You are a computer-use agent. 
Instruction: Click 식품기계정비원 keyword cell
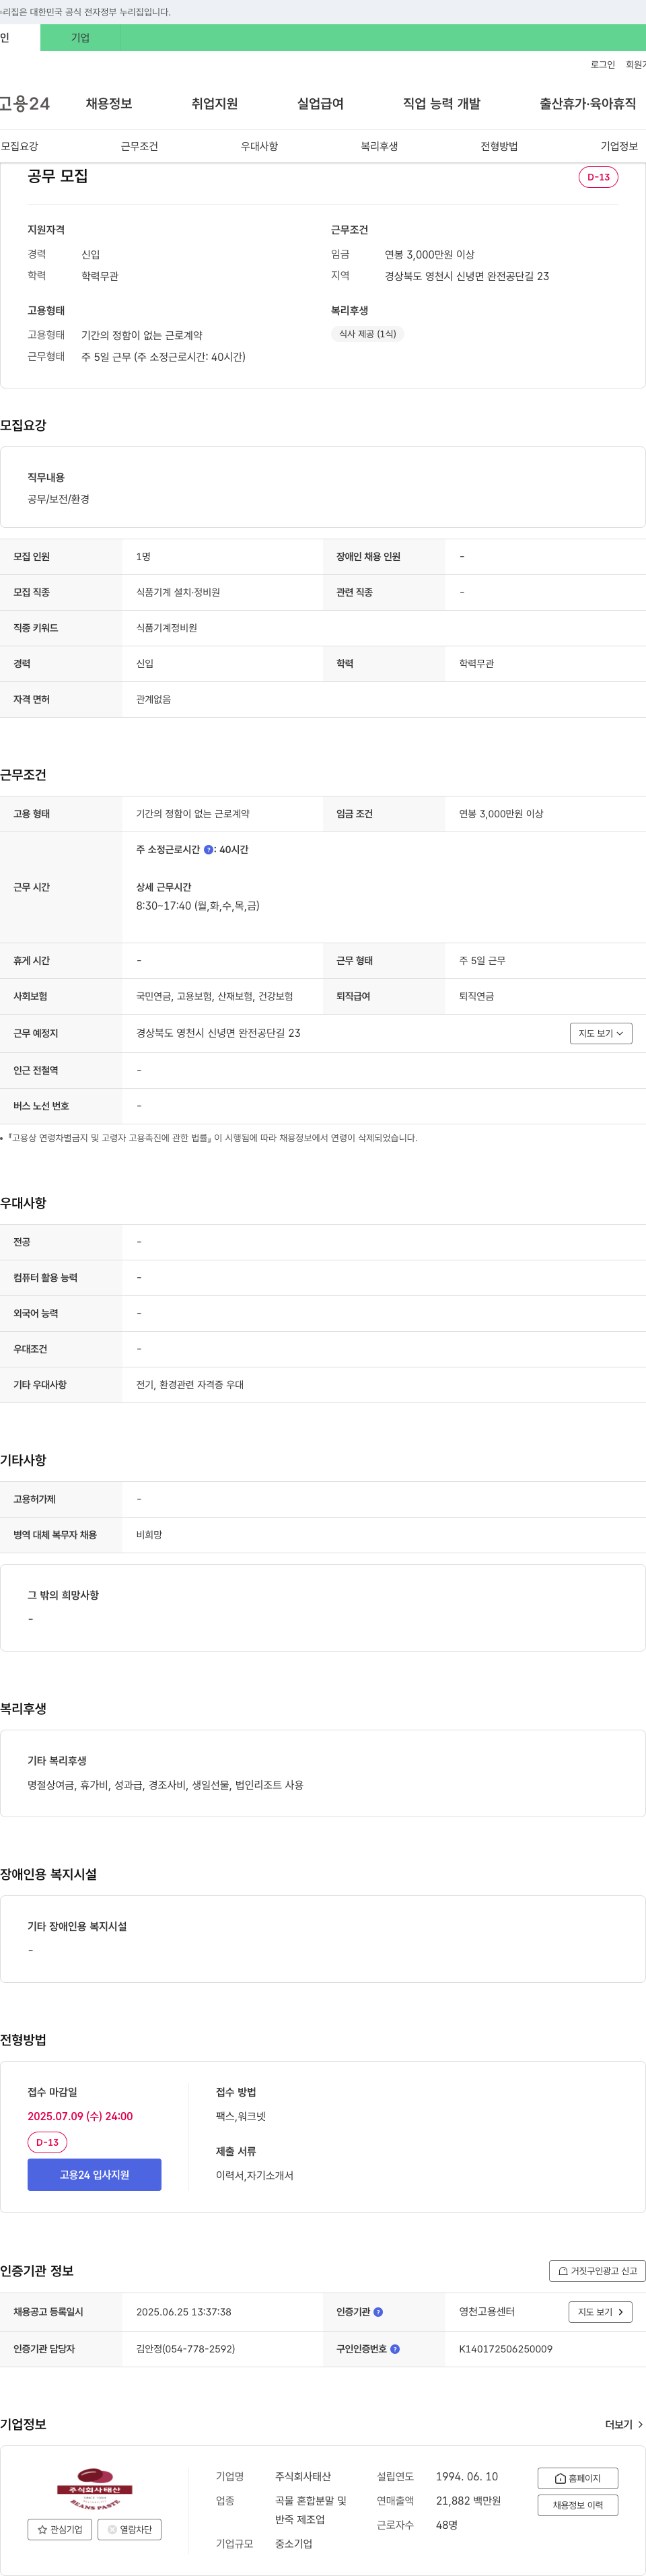166,628
